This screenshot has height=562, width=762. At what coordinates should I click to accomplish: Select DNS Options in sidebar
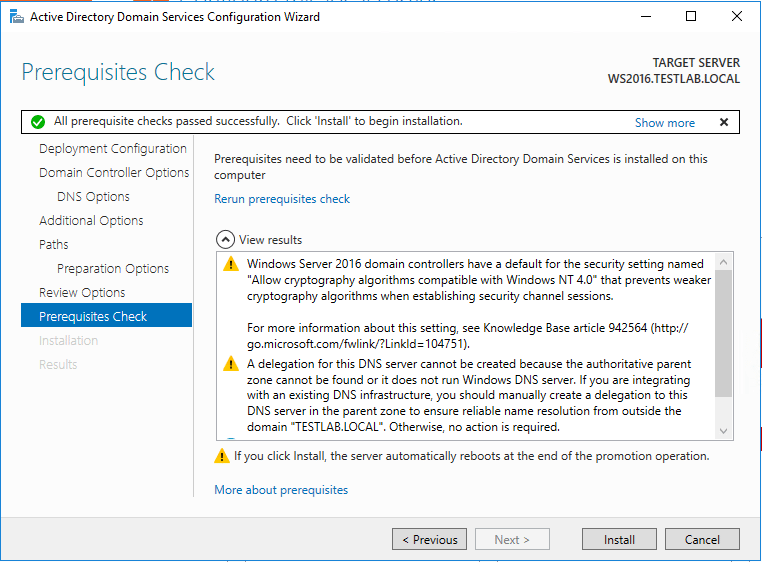pyautogui.click(x=93, y=197)
